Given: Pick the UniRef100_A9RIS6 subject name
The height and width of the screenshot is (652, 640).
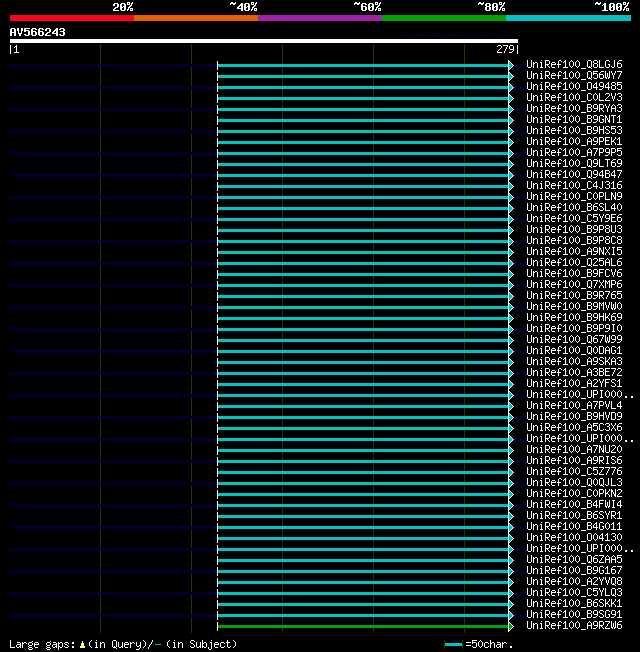Looking at the screenshot, I should pyautogui.click(x=574, y=460).
